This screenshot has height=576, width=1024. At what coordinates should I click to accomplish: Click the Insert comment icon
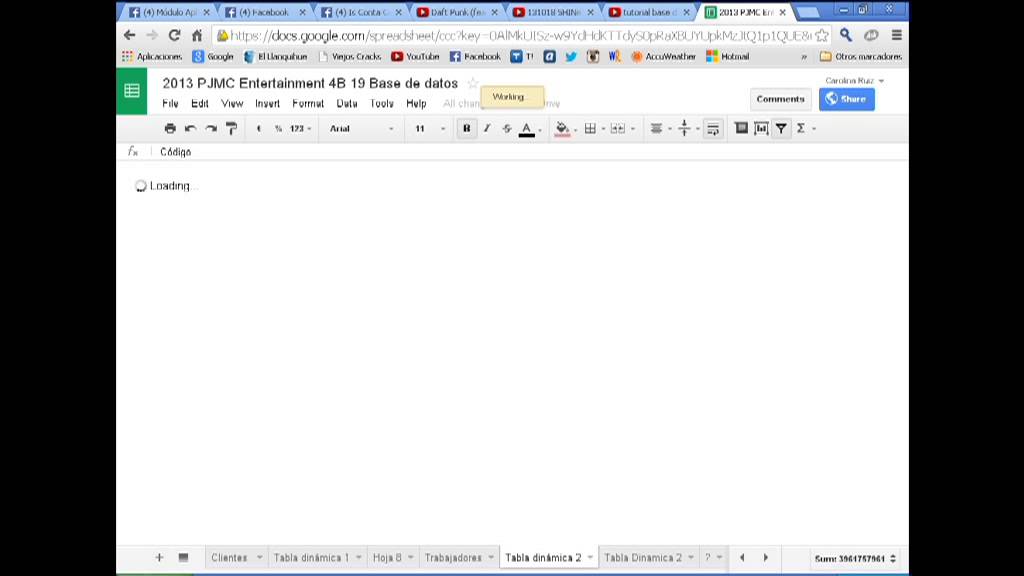[x=741, y=128]
